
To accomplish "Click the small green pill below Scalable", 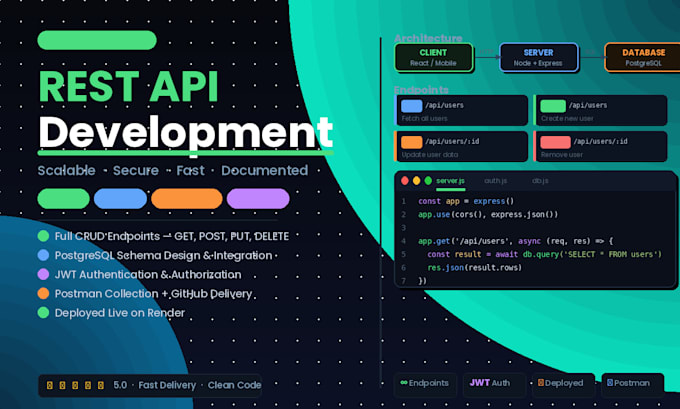I will coord(64,199).
